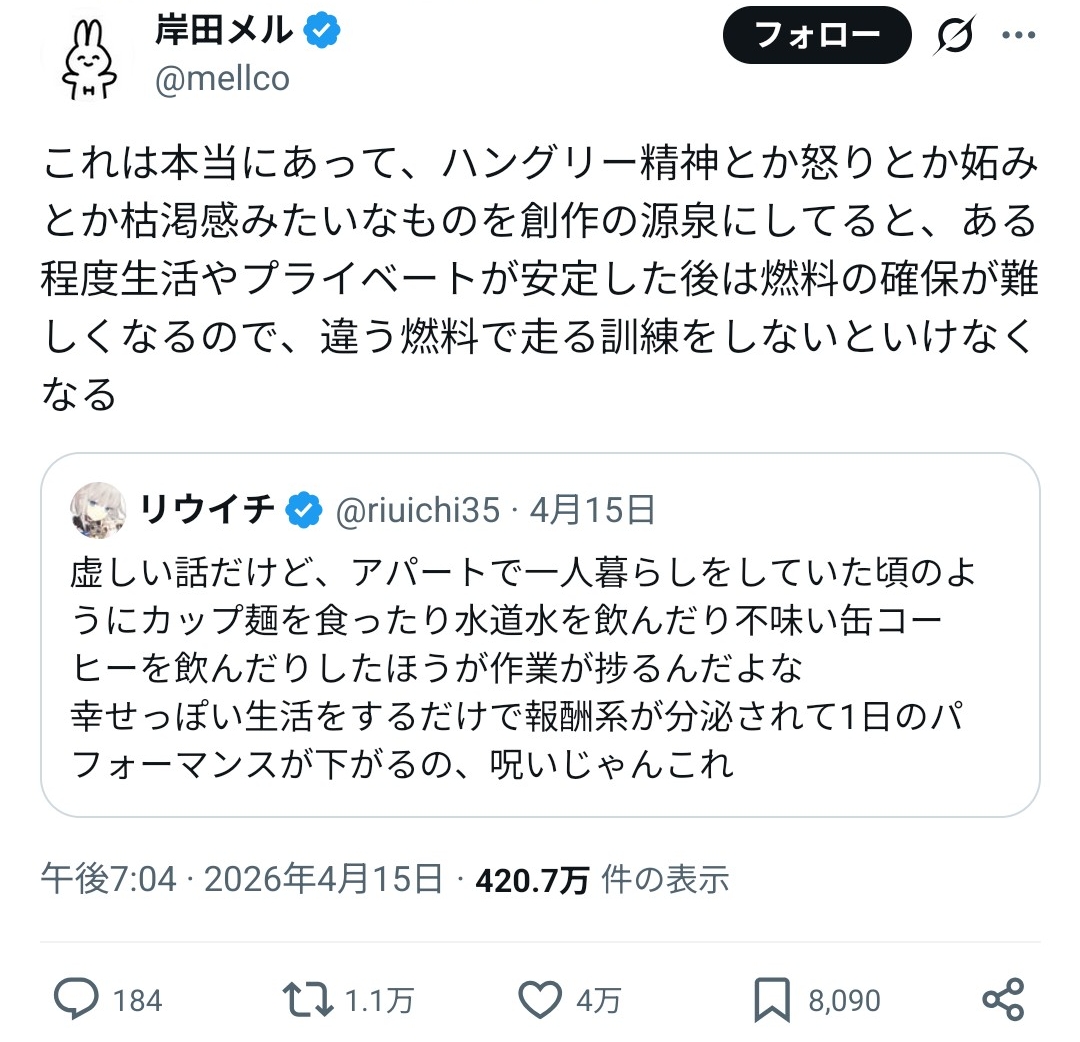The height and width of the screenshot is (1042, 1080).
Task: Click the リウイチ display name
Action: point(207,511)
